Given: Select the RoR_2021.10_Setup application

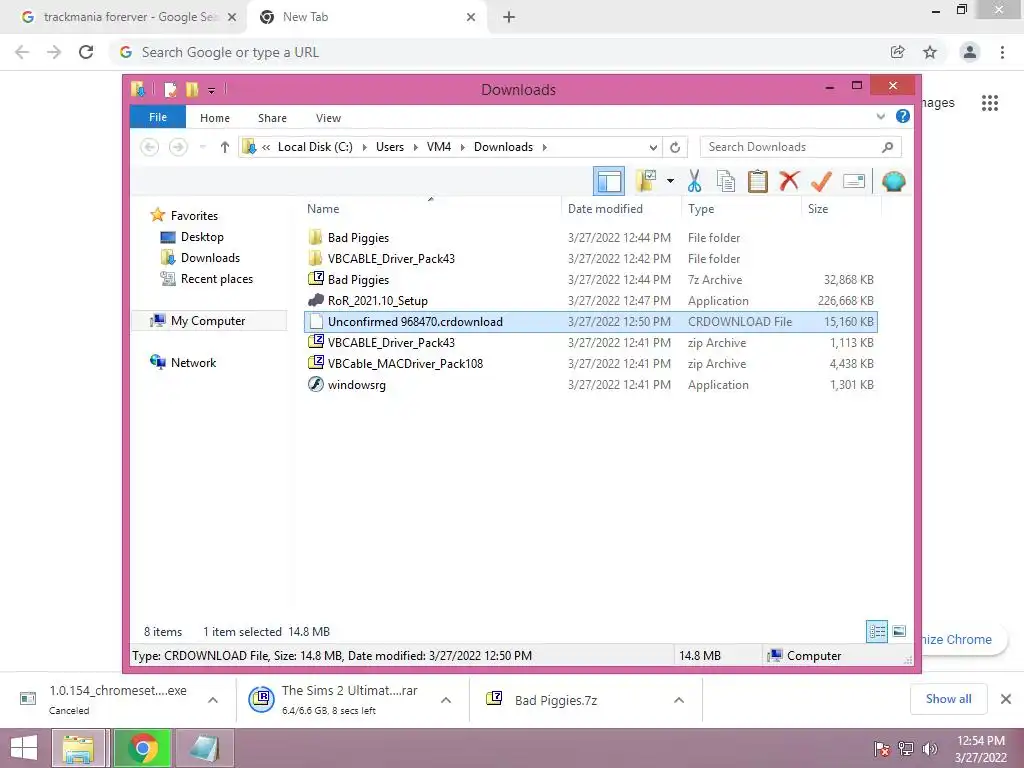Looking at the screenshot, I should pyautogui.click(x=590, y=300).
